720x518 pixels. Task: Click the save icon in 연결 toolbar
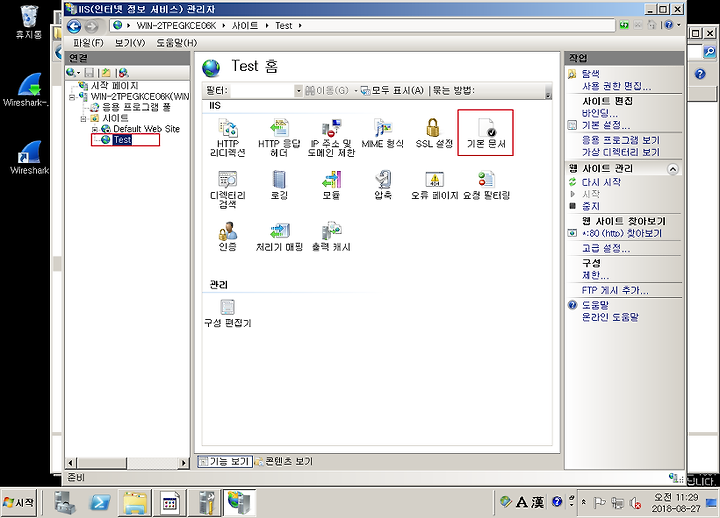pos(90,73)
